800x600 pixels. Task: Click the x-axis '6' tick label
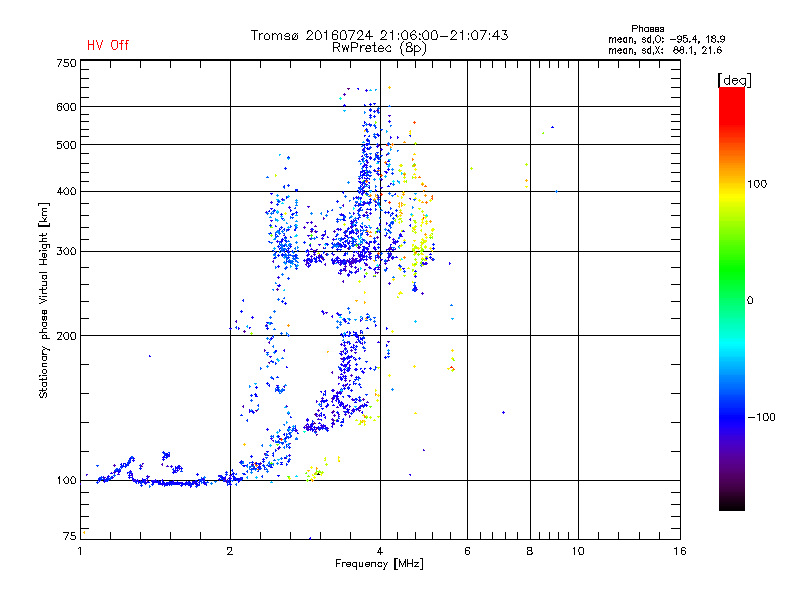(x=467, y=551)
